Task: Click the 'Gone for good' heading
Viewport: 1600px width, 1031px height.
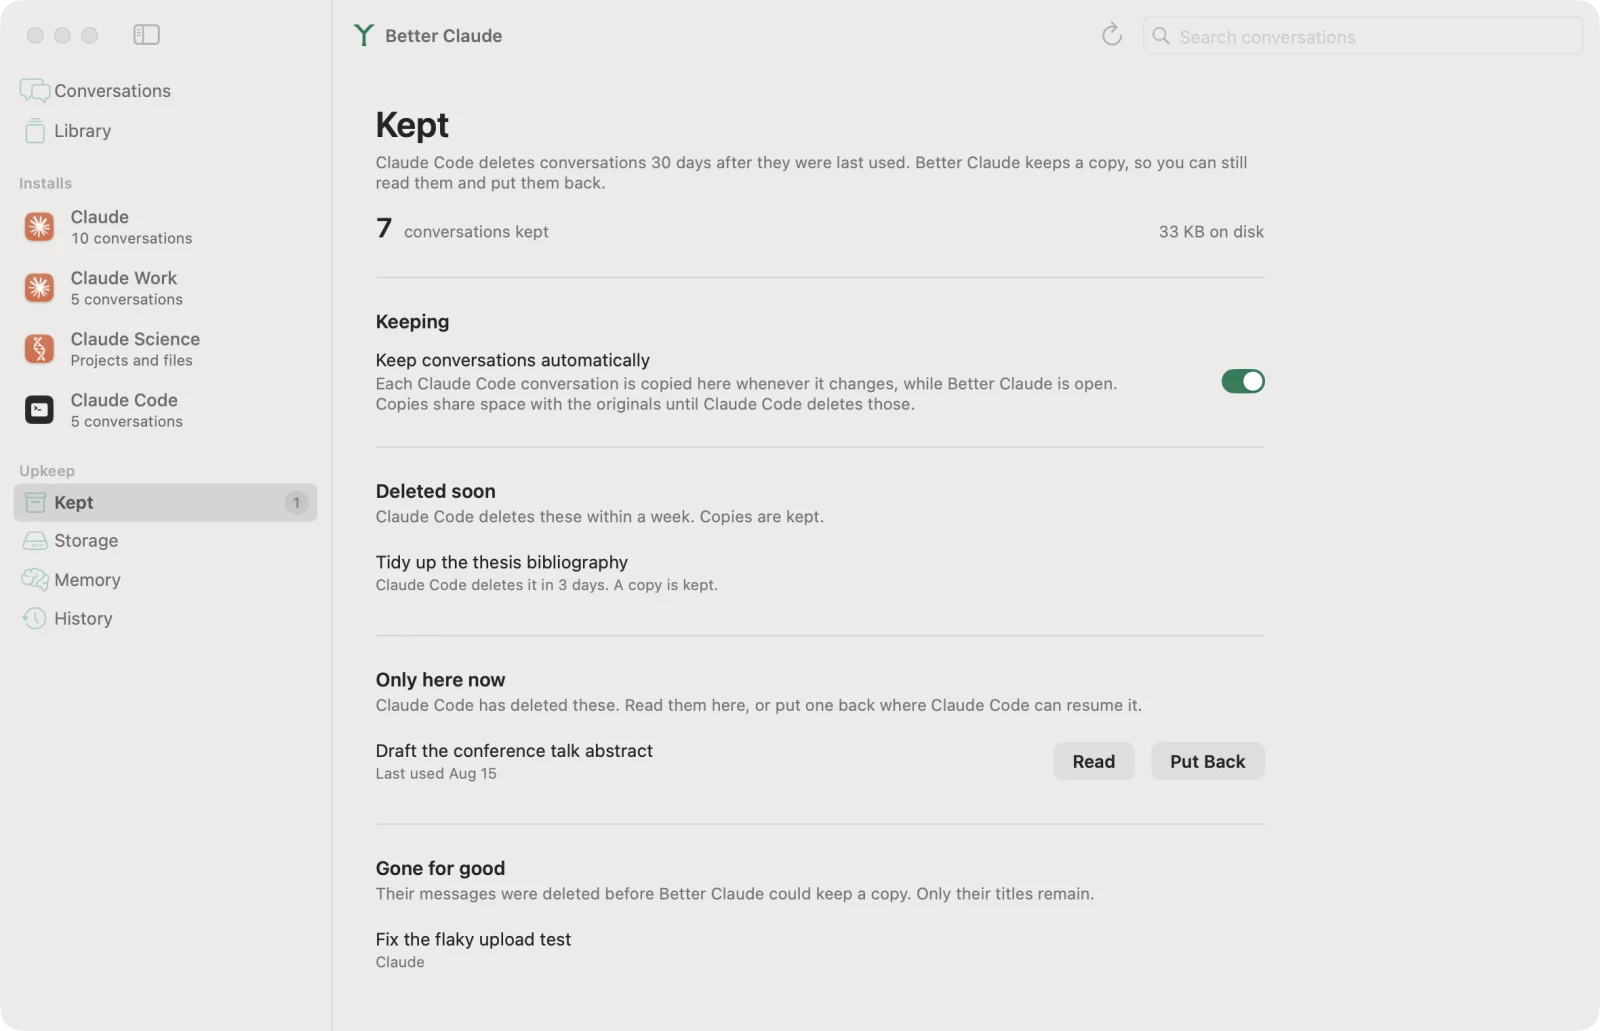Action: tap(440, 869)
